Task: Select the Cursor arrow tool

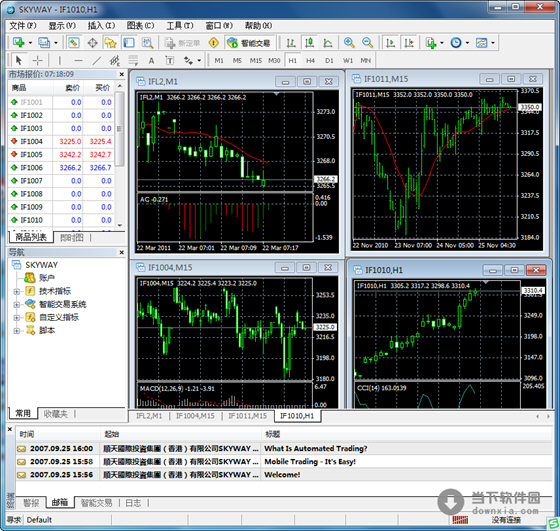Action: point(18,60)
